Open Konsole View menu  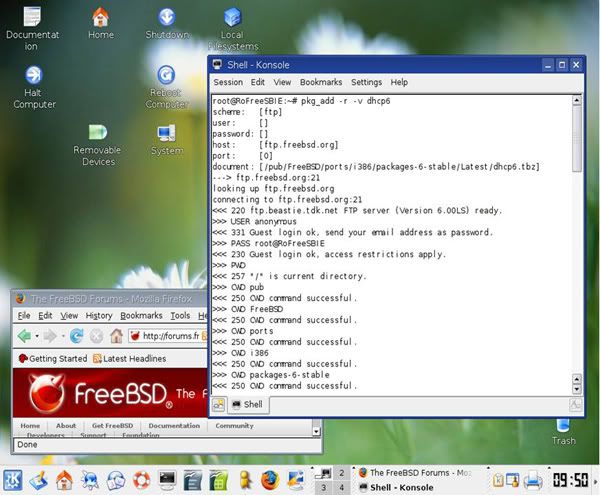point(282,82)
